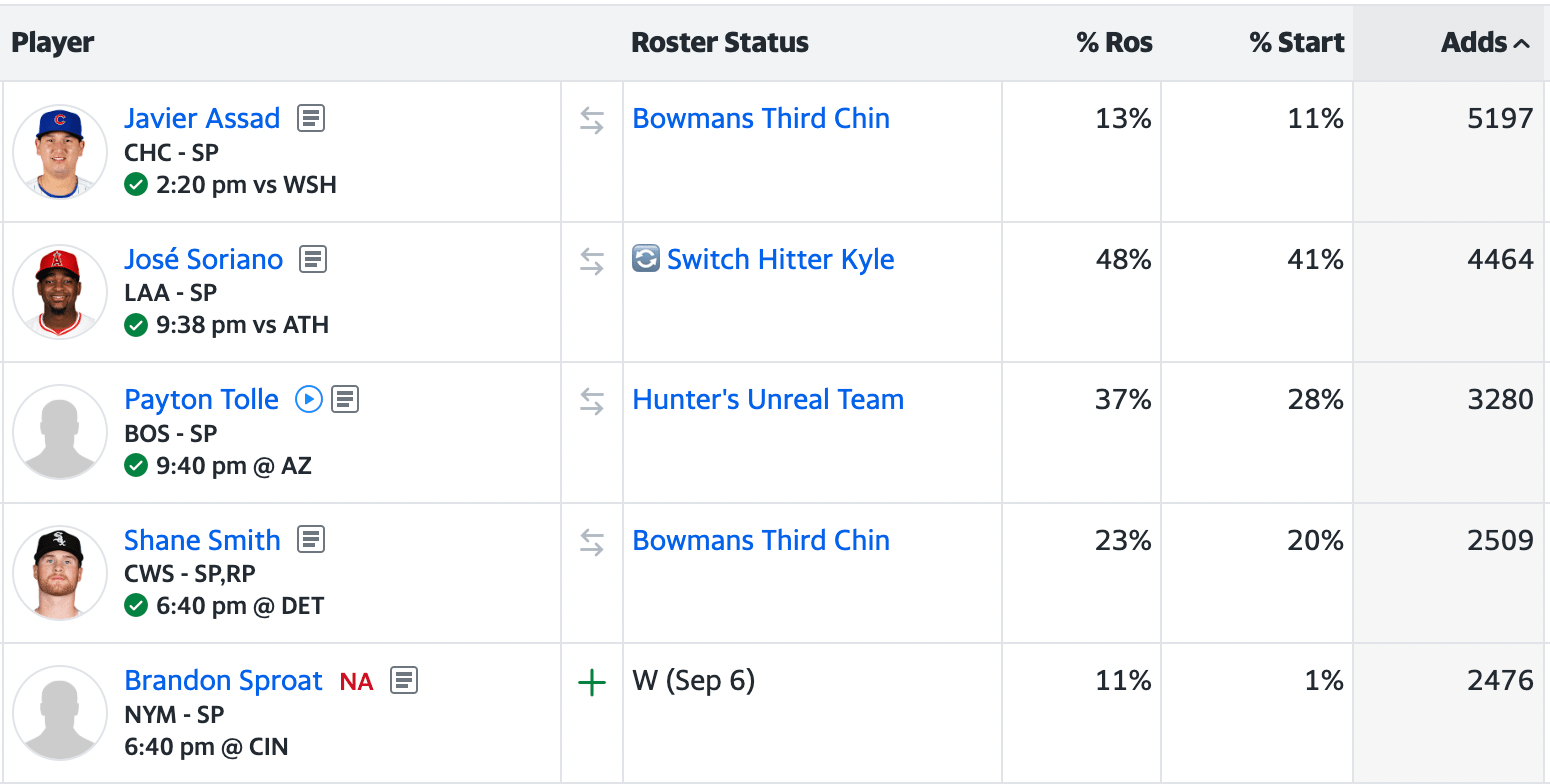Open player notes icon for Shane Smith
The width and height of the screenshot is (1550, 784).
point(311,541)
